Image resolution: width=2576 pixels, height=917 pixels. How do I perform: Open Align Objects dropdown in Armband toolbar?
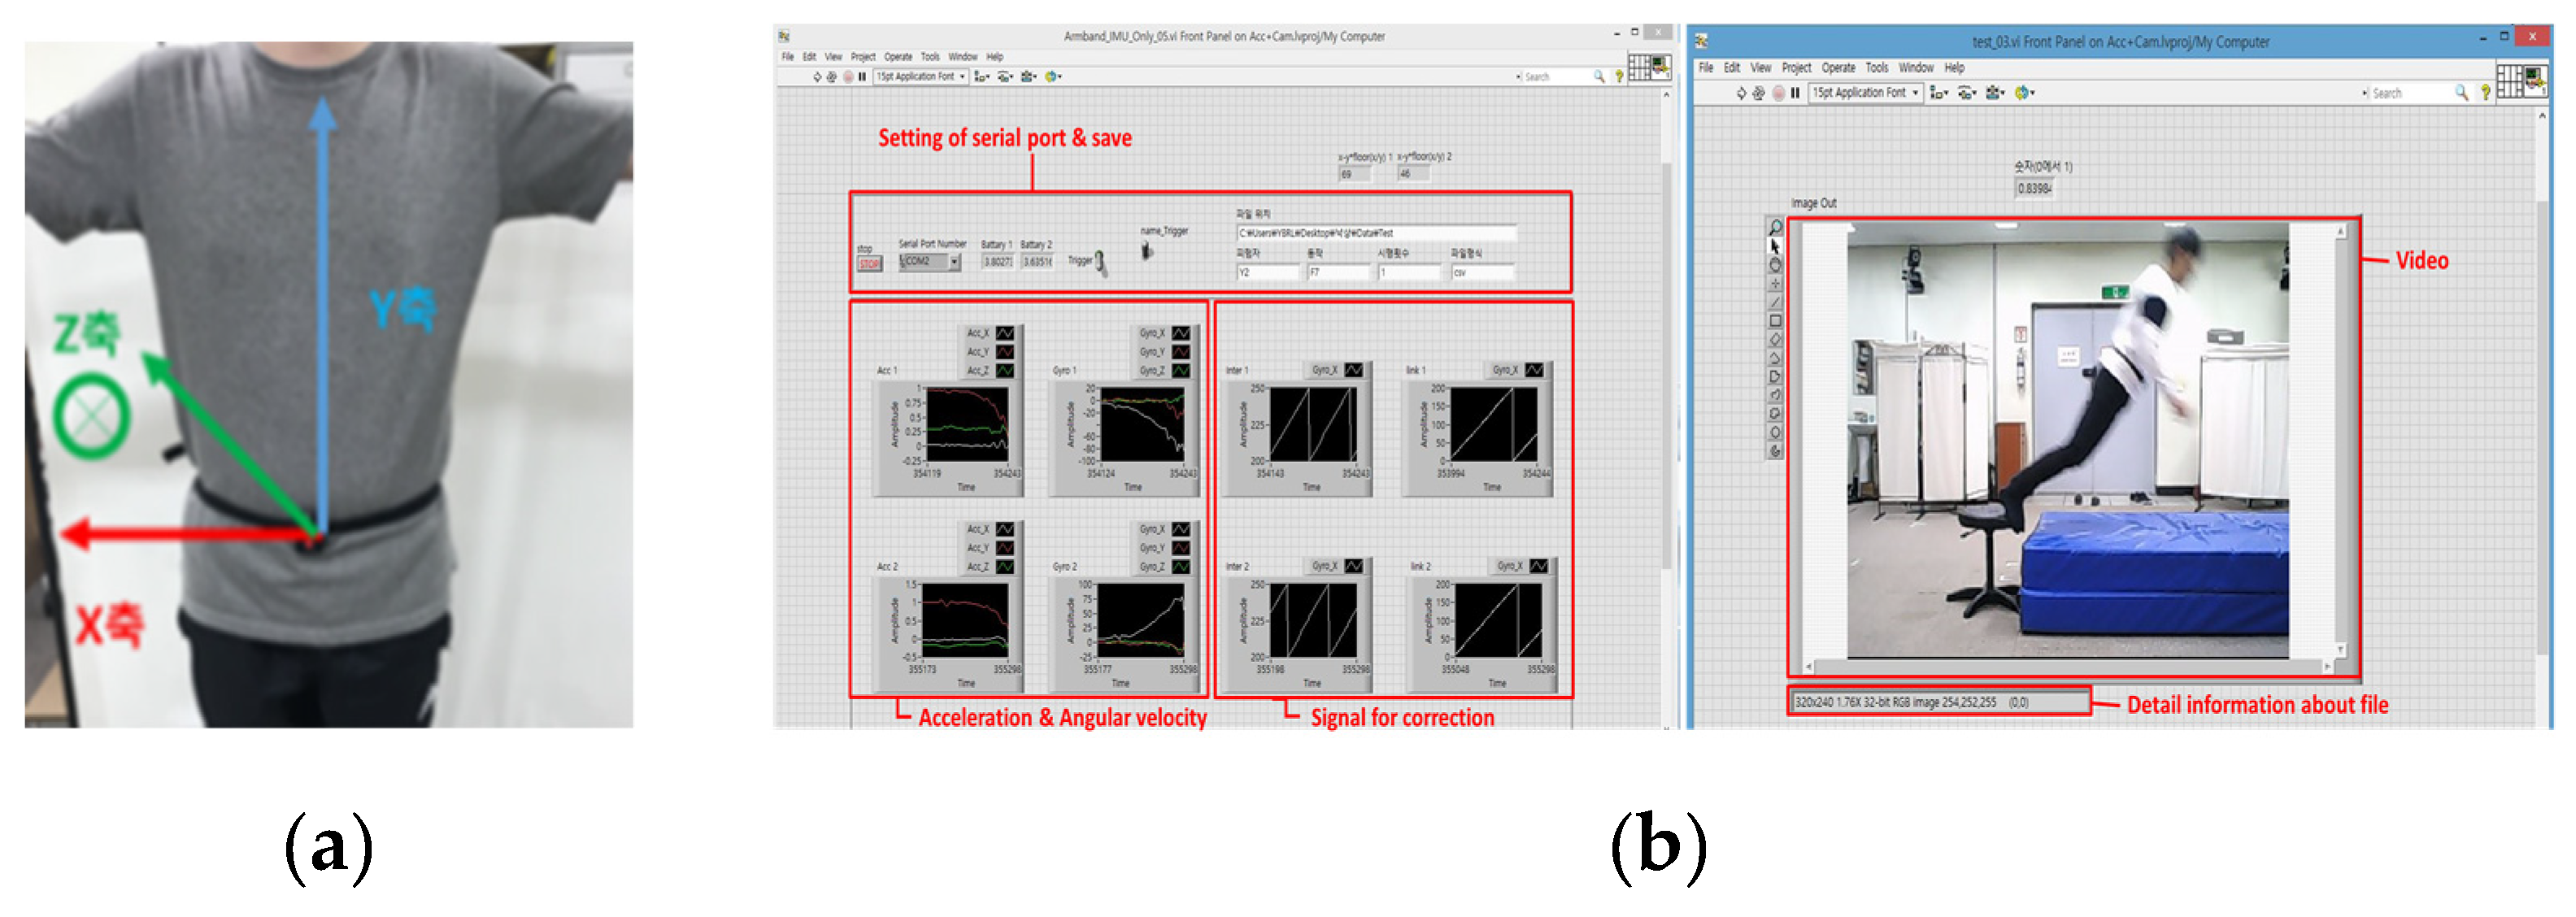click(x=981, y=77)
